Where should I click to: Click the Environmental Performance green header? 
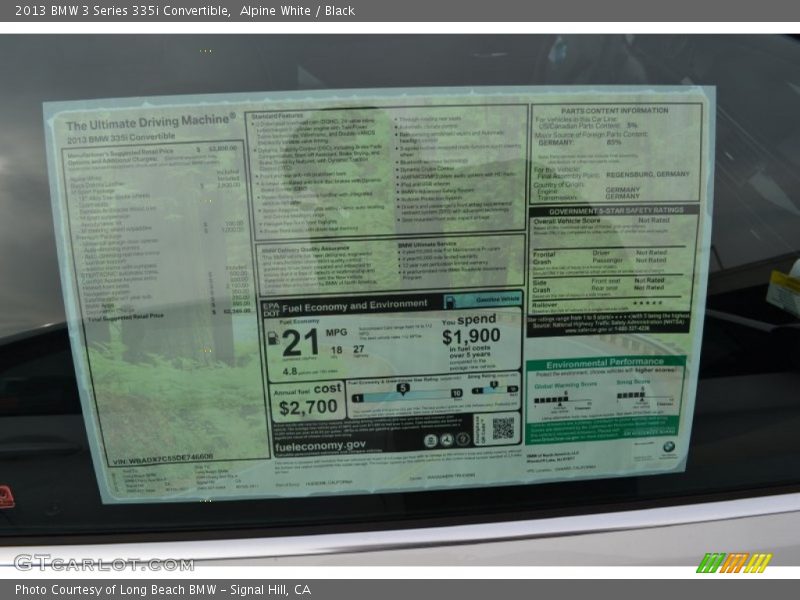click(x=606, y=363)
